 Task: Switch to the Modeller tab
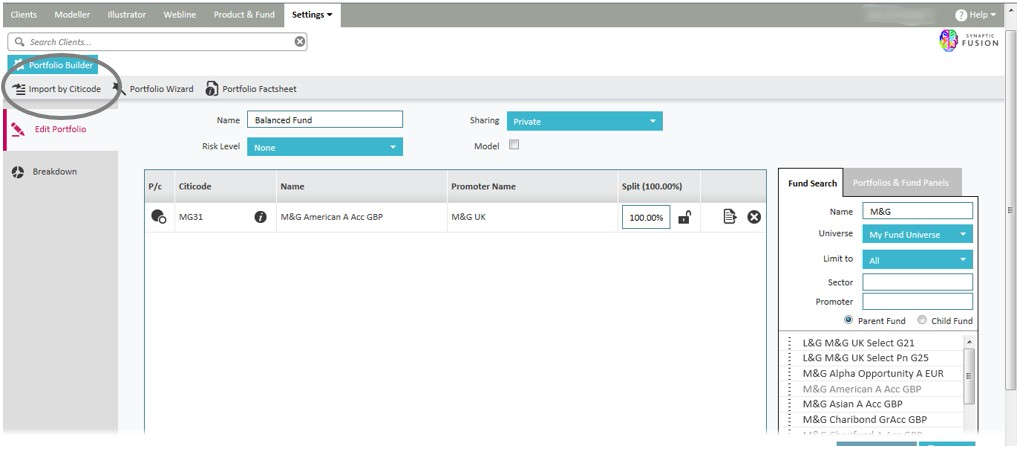tap(72, 14)
